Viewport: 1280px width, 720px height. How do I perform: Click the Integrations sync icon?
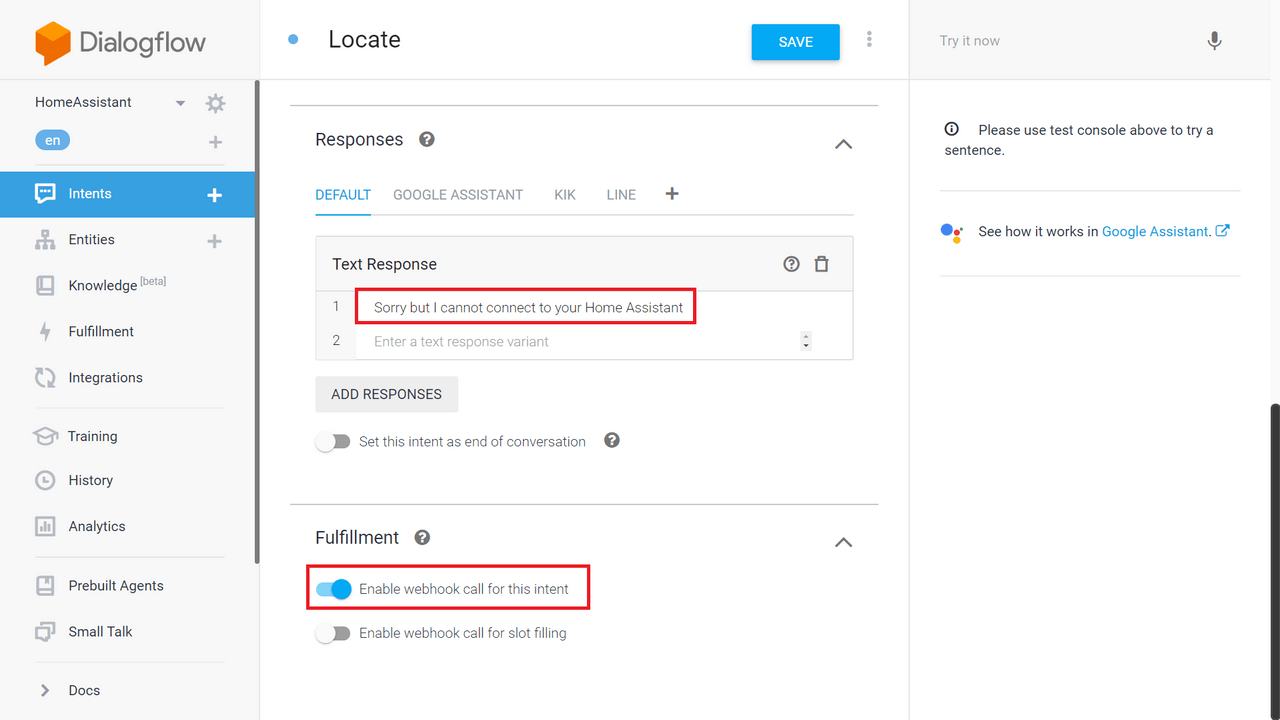45,378
